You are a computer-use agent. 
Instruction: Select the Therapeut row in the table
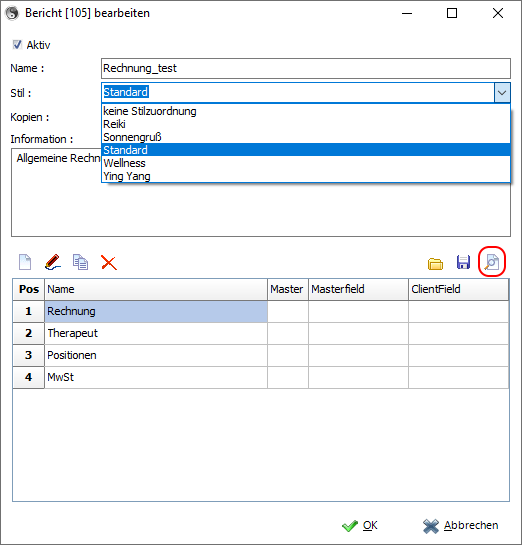click(261, 333)
